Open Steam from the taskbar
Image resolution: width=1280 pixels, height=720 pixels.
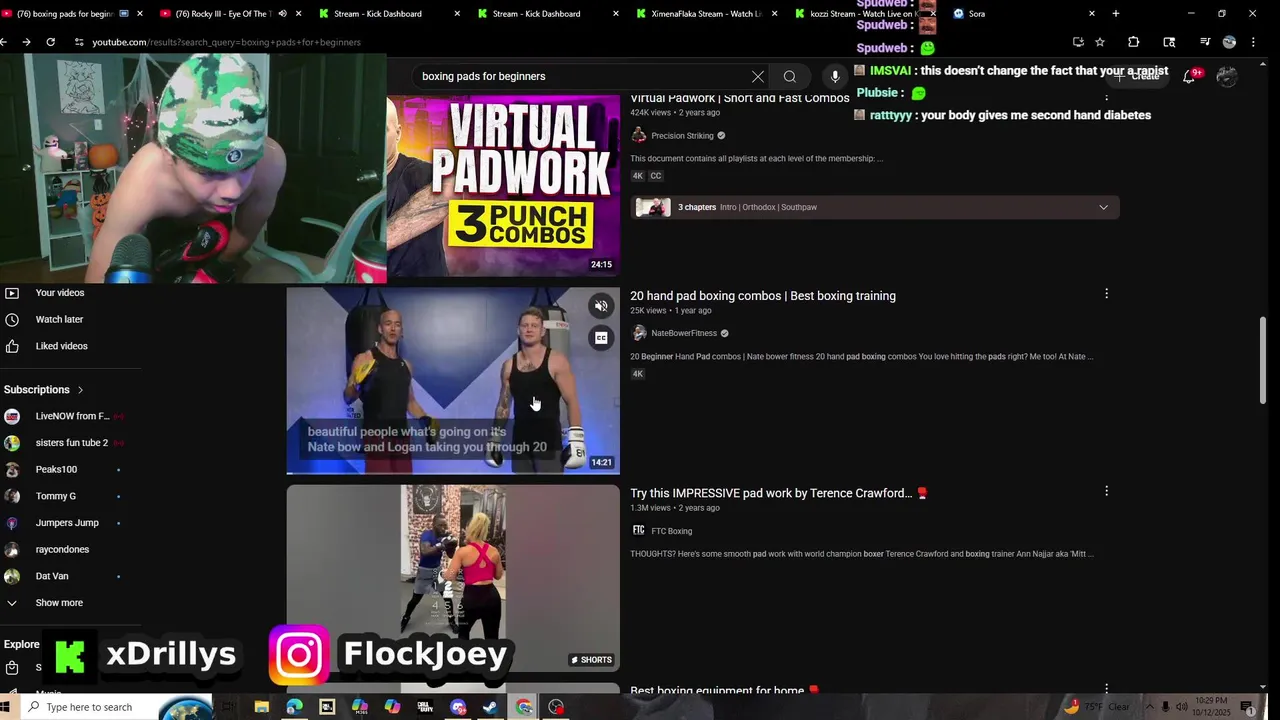pyautogui.click(x=490, y=707)
